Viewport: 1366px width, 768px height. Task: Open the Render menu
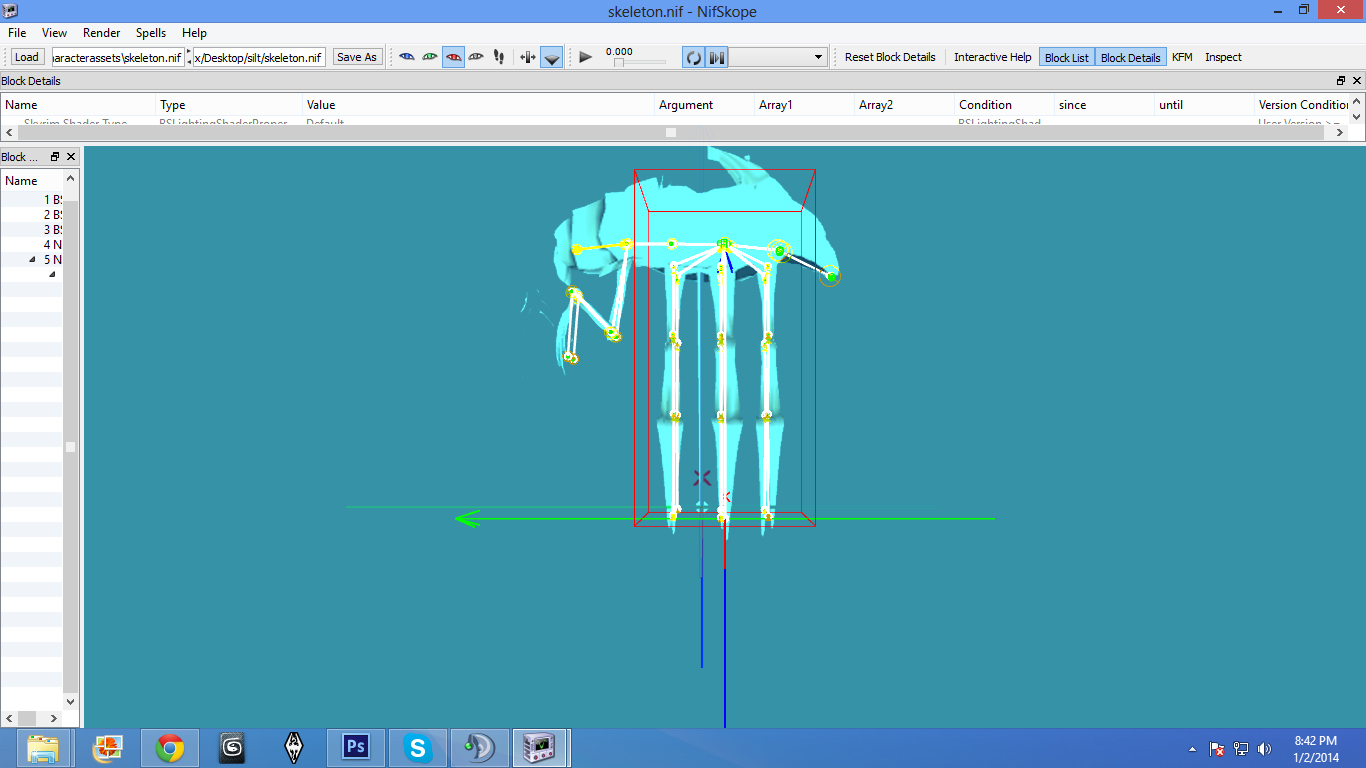tap(101, 33)
